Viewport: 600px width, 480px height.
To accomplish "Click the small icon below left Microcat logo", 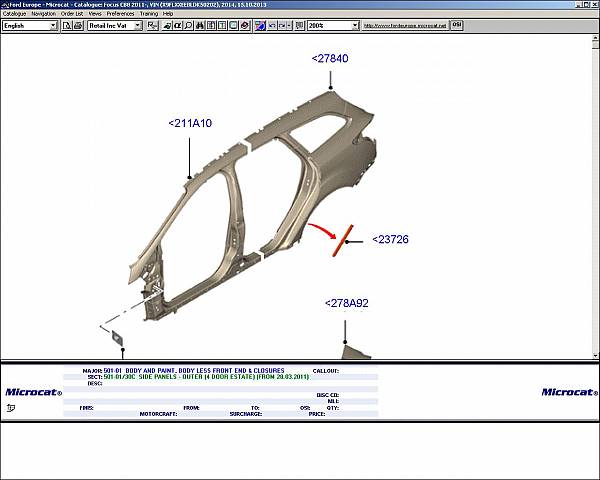I will (11, 408).
